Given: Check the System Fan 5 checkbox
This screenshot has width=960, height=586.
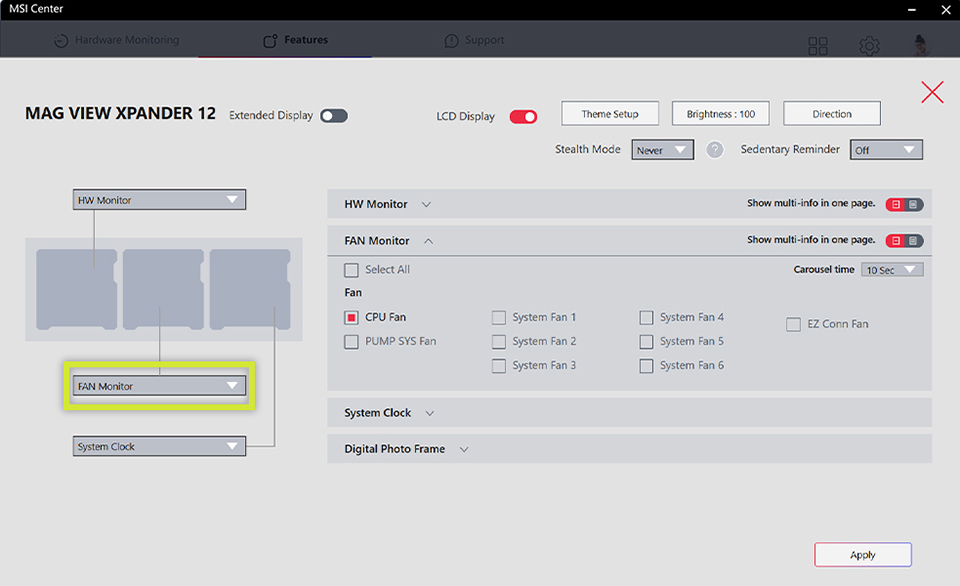Looking at the screenshot, I should point(646,341).
